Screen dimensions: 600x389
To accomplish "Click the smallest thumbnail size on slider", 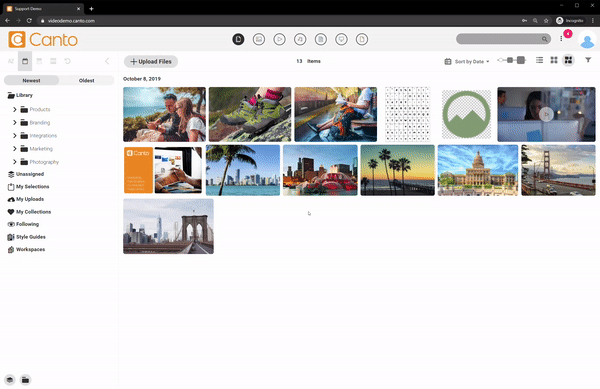I will (501, 60).
